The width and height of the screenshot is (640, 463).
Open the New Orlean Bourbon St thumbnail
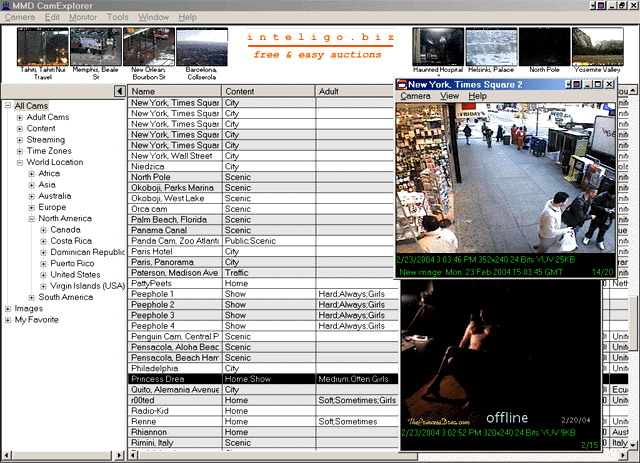[149, 47]
